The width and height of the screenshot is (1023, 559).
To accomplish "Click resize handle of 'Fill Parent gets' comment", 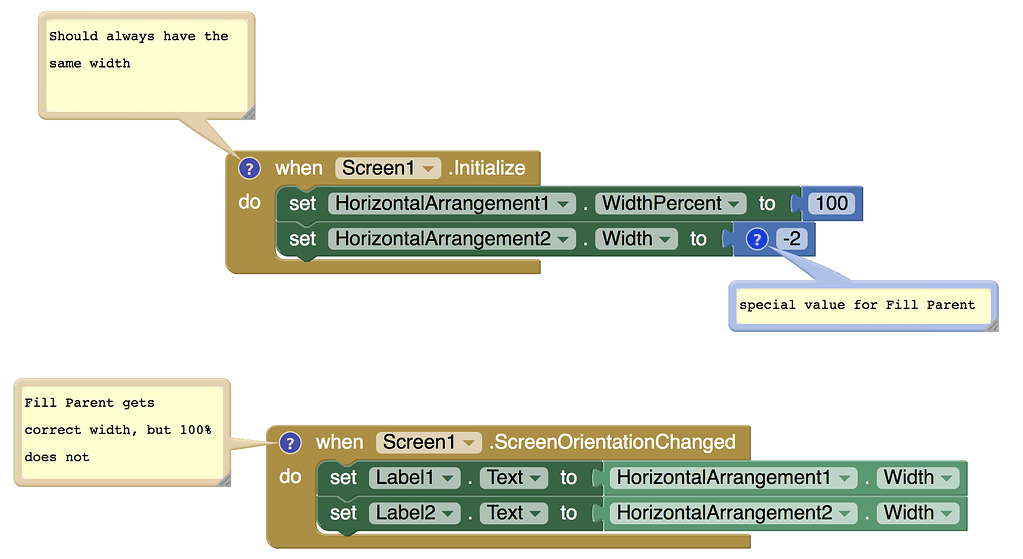I will (x=223, y=480).
